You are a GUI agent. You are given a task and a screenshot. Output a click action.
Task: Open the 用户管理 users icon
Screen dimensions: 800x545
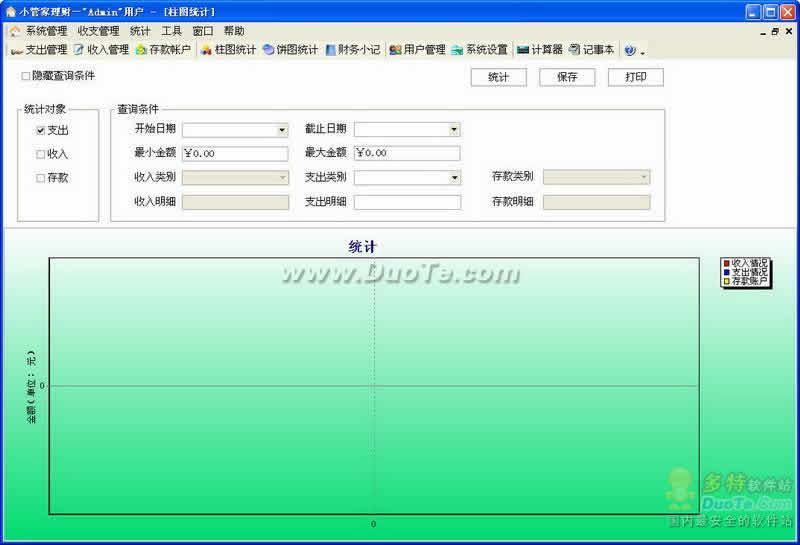tap(395, 49)
